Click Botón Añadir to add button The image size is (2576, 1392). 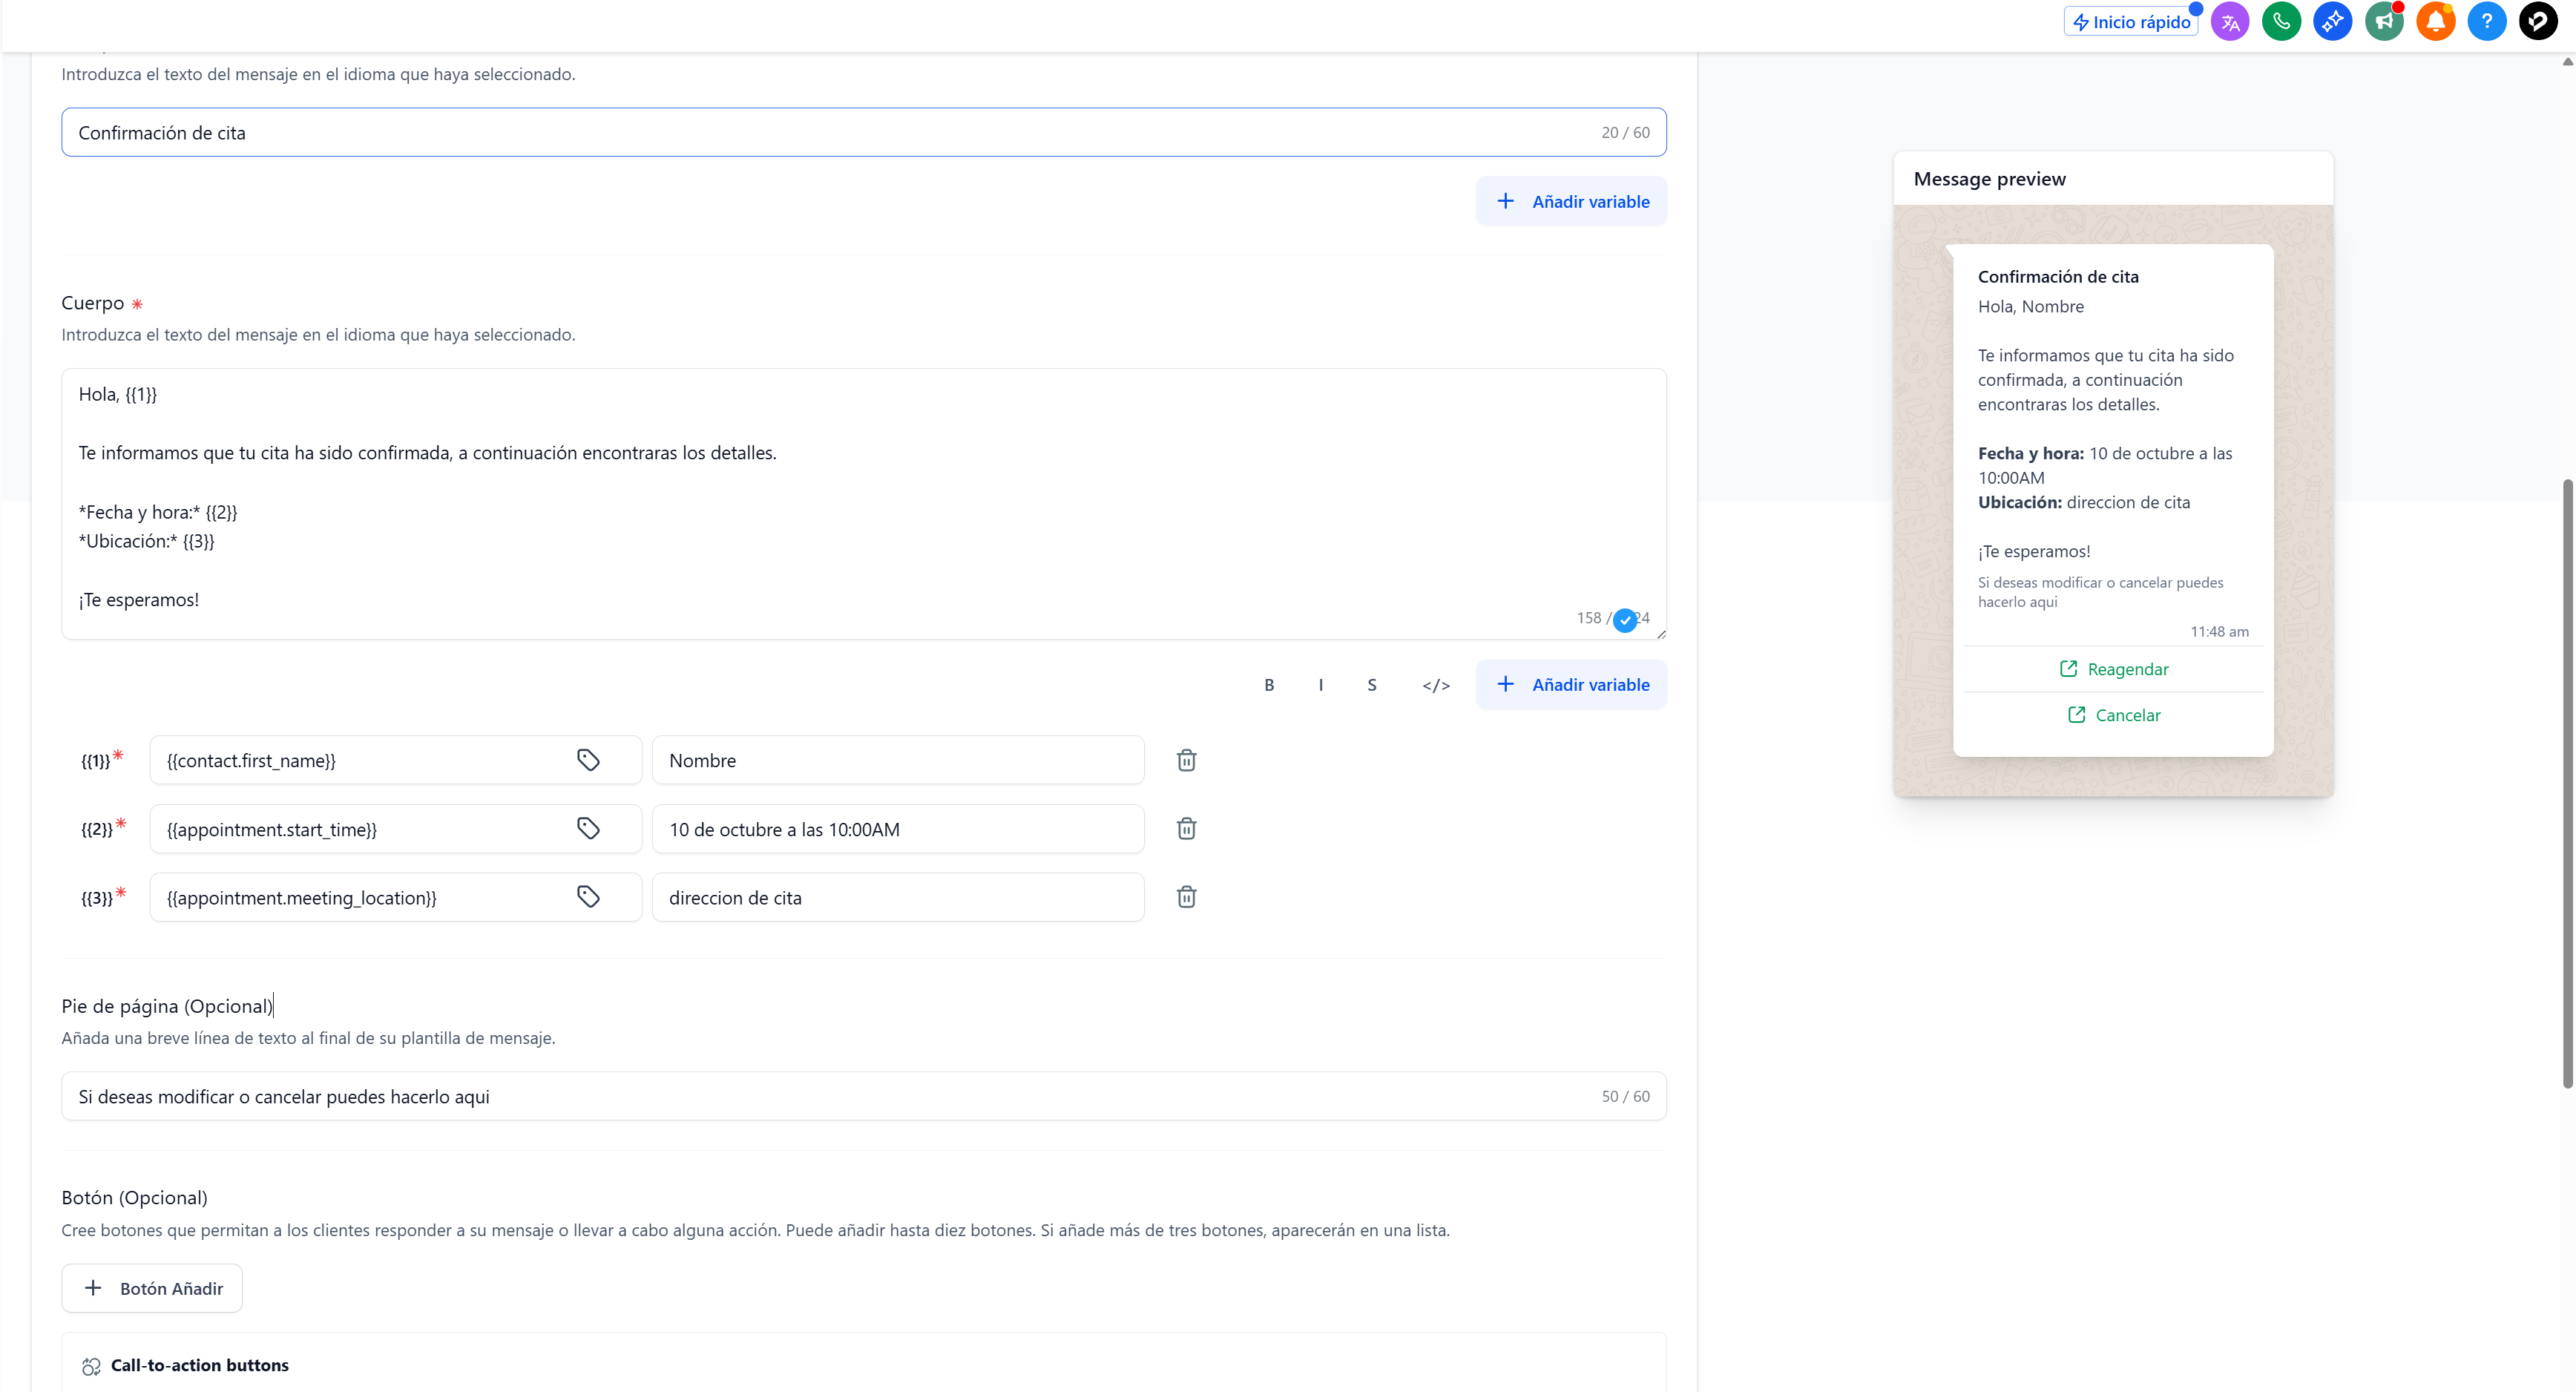pos(152,1288)
